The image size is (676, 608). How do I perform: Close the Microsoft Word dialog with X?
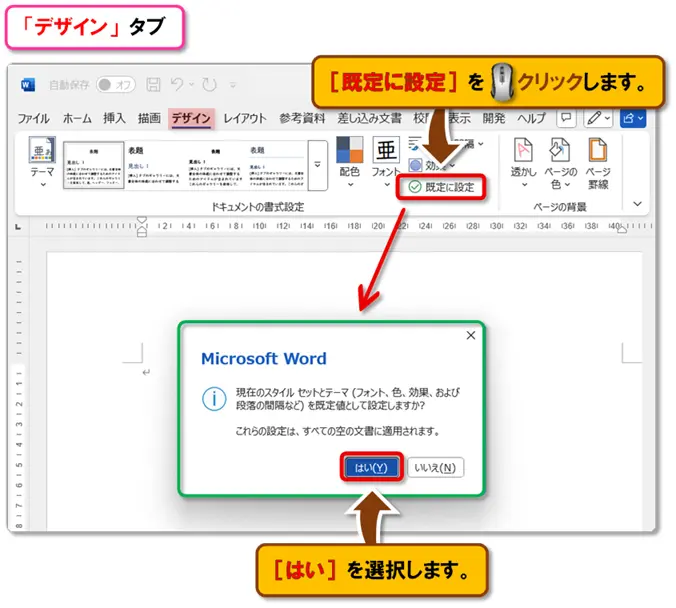[471, 335]
